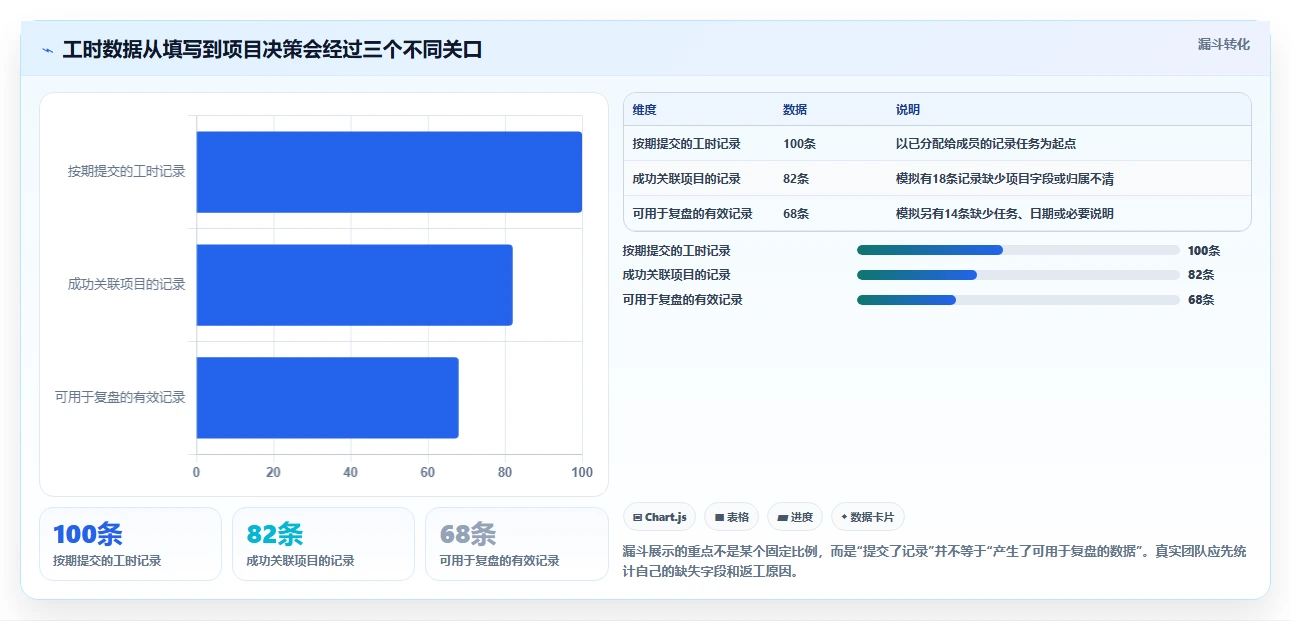Click the panel title 工时数据从填写到项目决策会经过三个不同关口
The image size is (1291, 621).
(x=272, y=49)
